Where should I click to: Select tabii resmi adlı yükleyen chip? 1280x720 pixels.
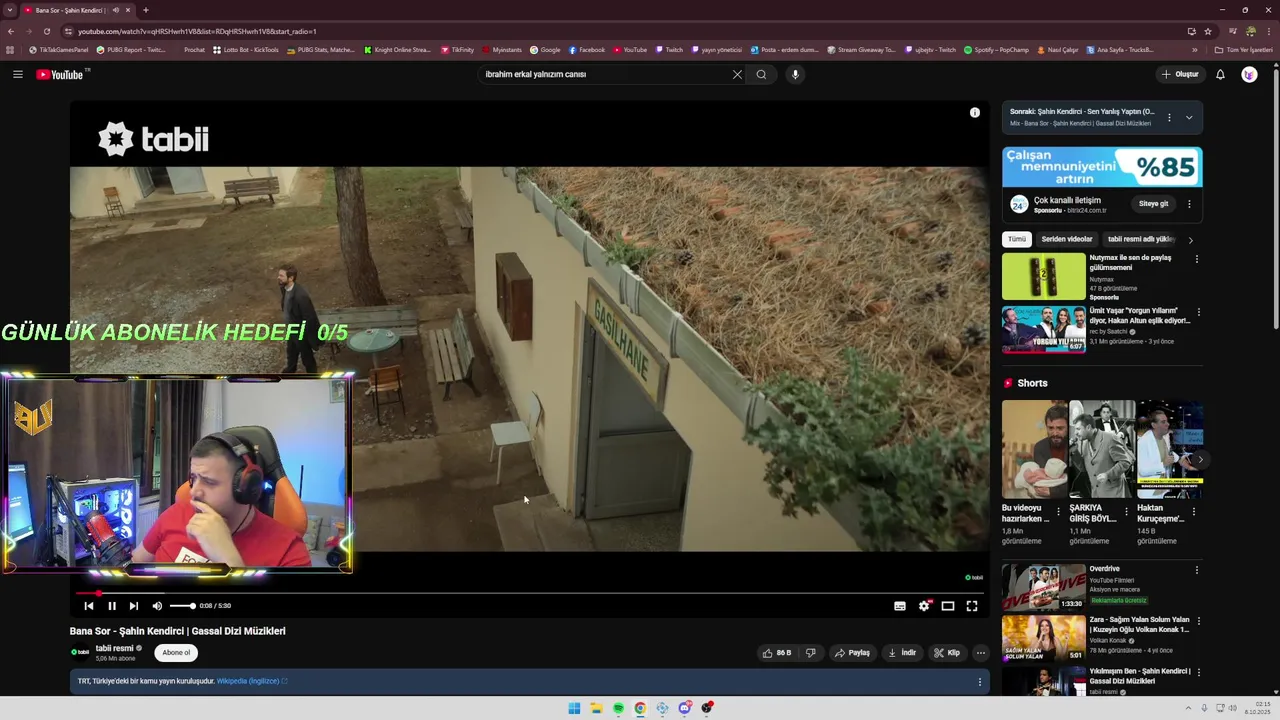click(x=1141, y=240)
